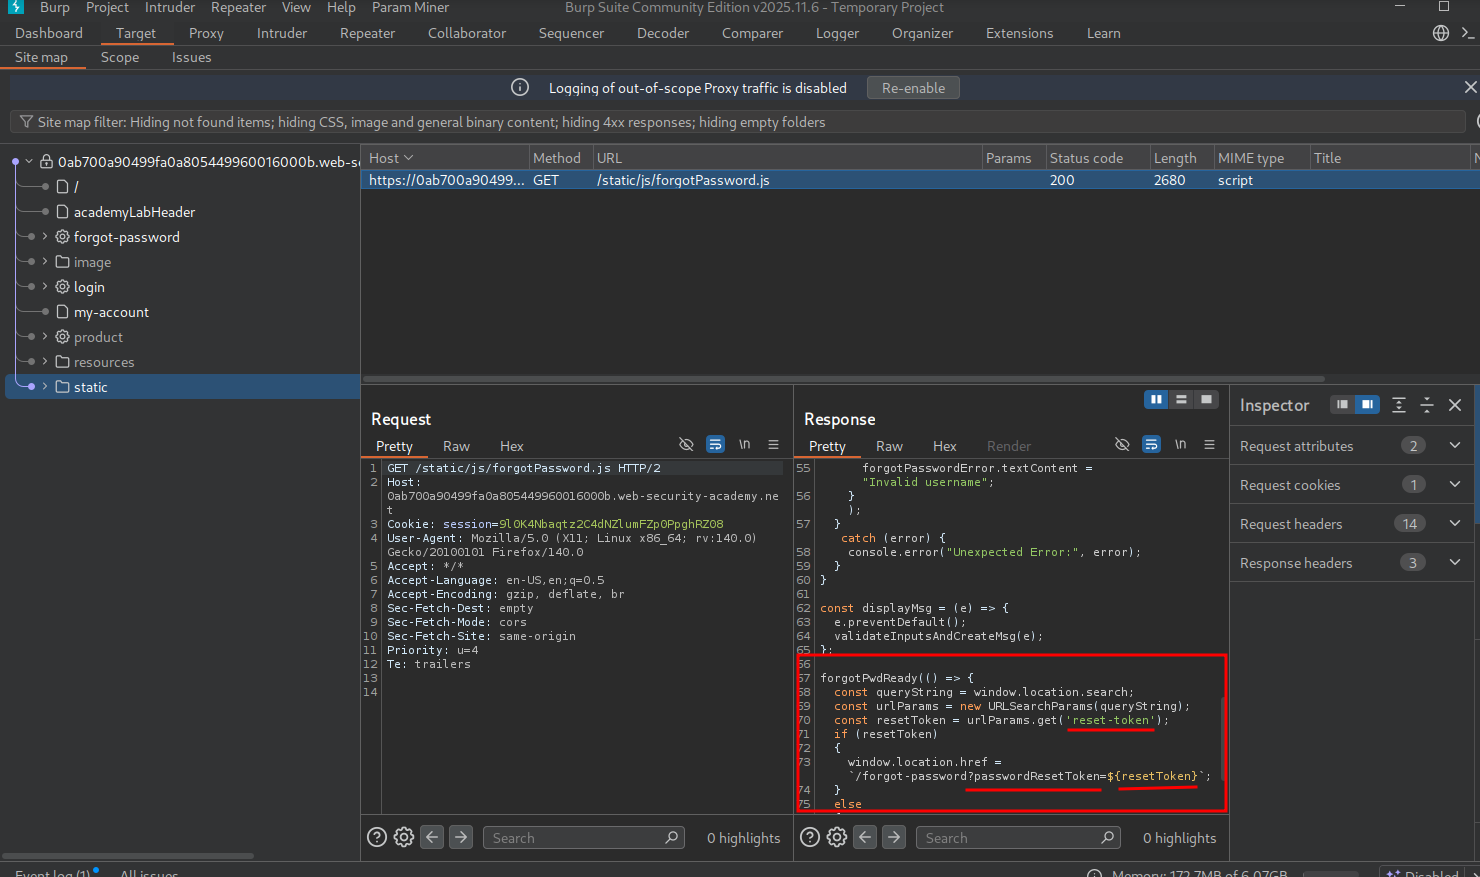1480x877 pixels.
Task: Expand the static folder node
Action: [x=45, y=386]
